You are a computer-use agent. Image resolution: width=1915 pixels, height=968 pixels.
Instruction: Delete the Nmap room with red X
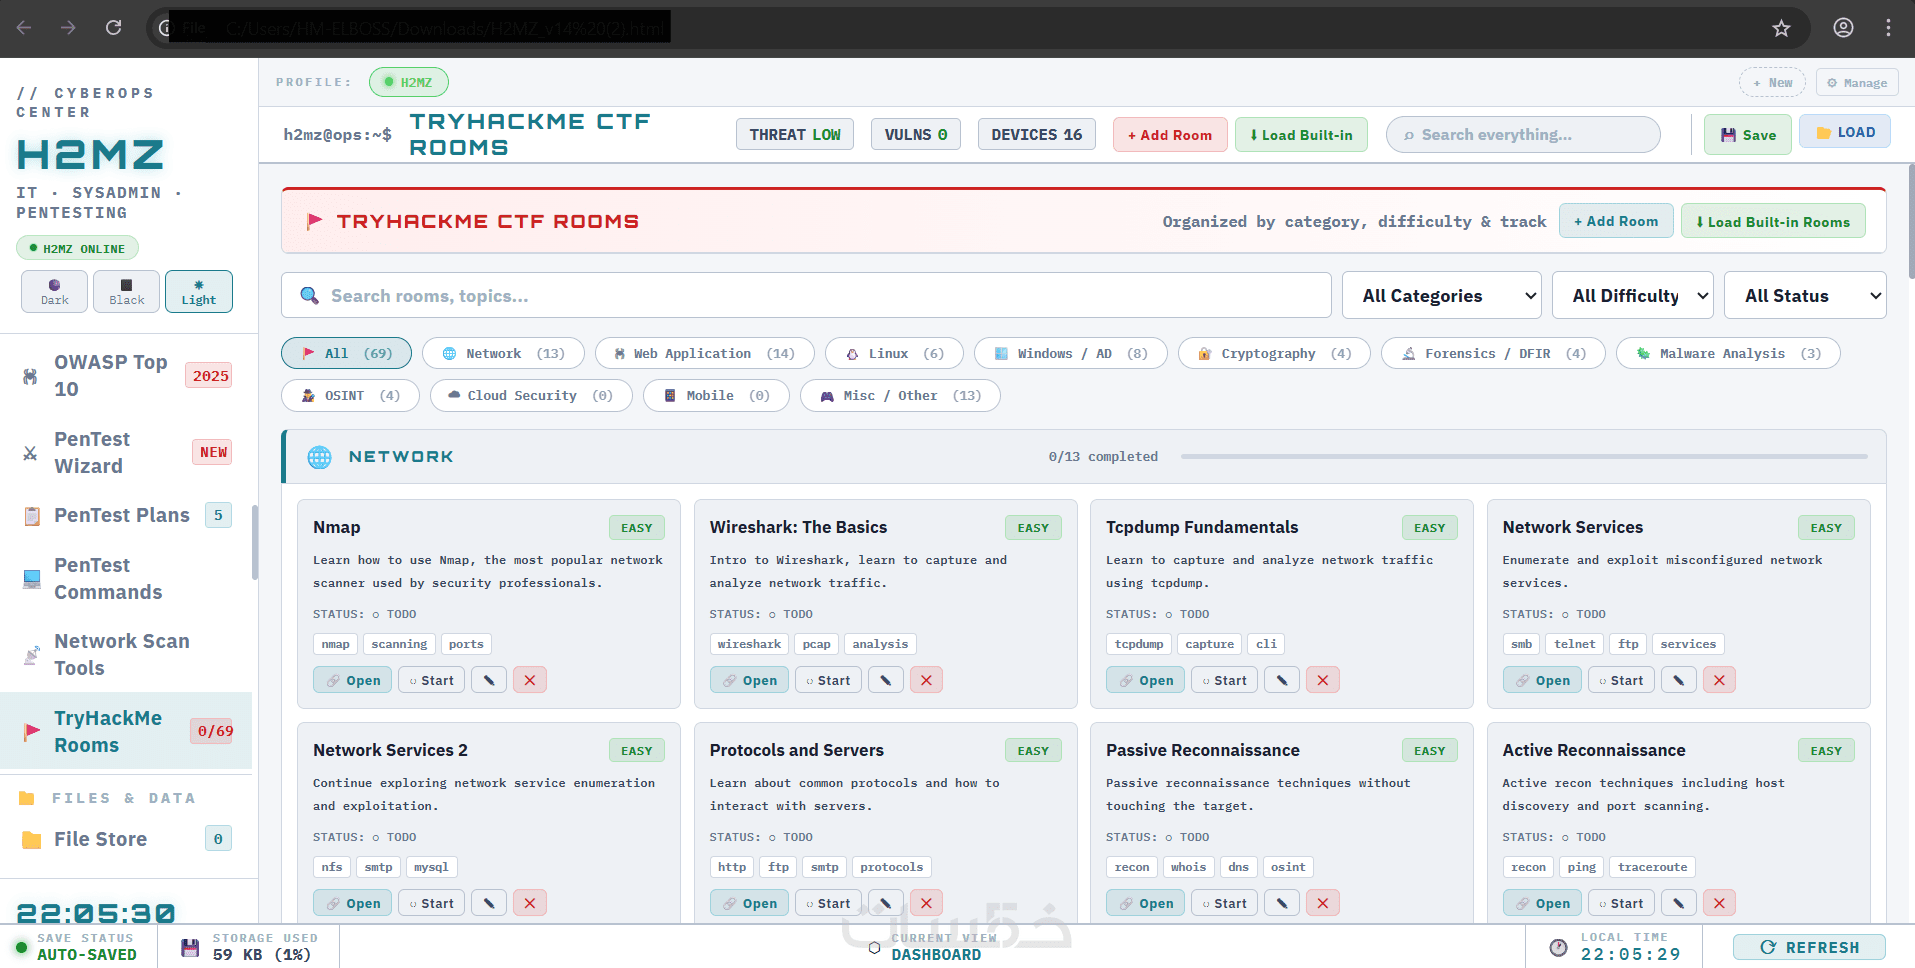click(x=530, y=680)
